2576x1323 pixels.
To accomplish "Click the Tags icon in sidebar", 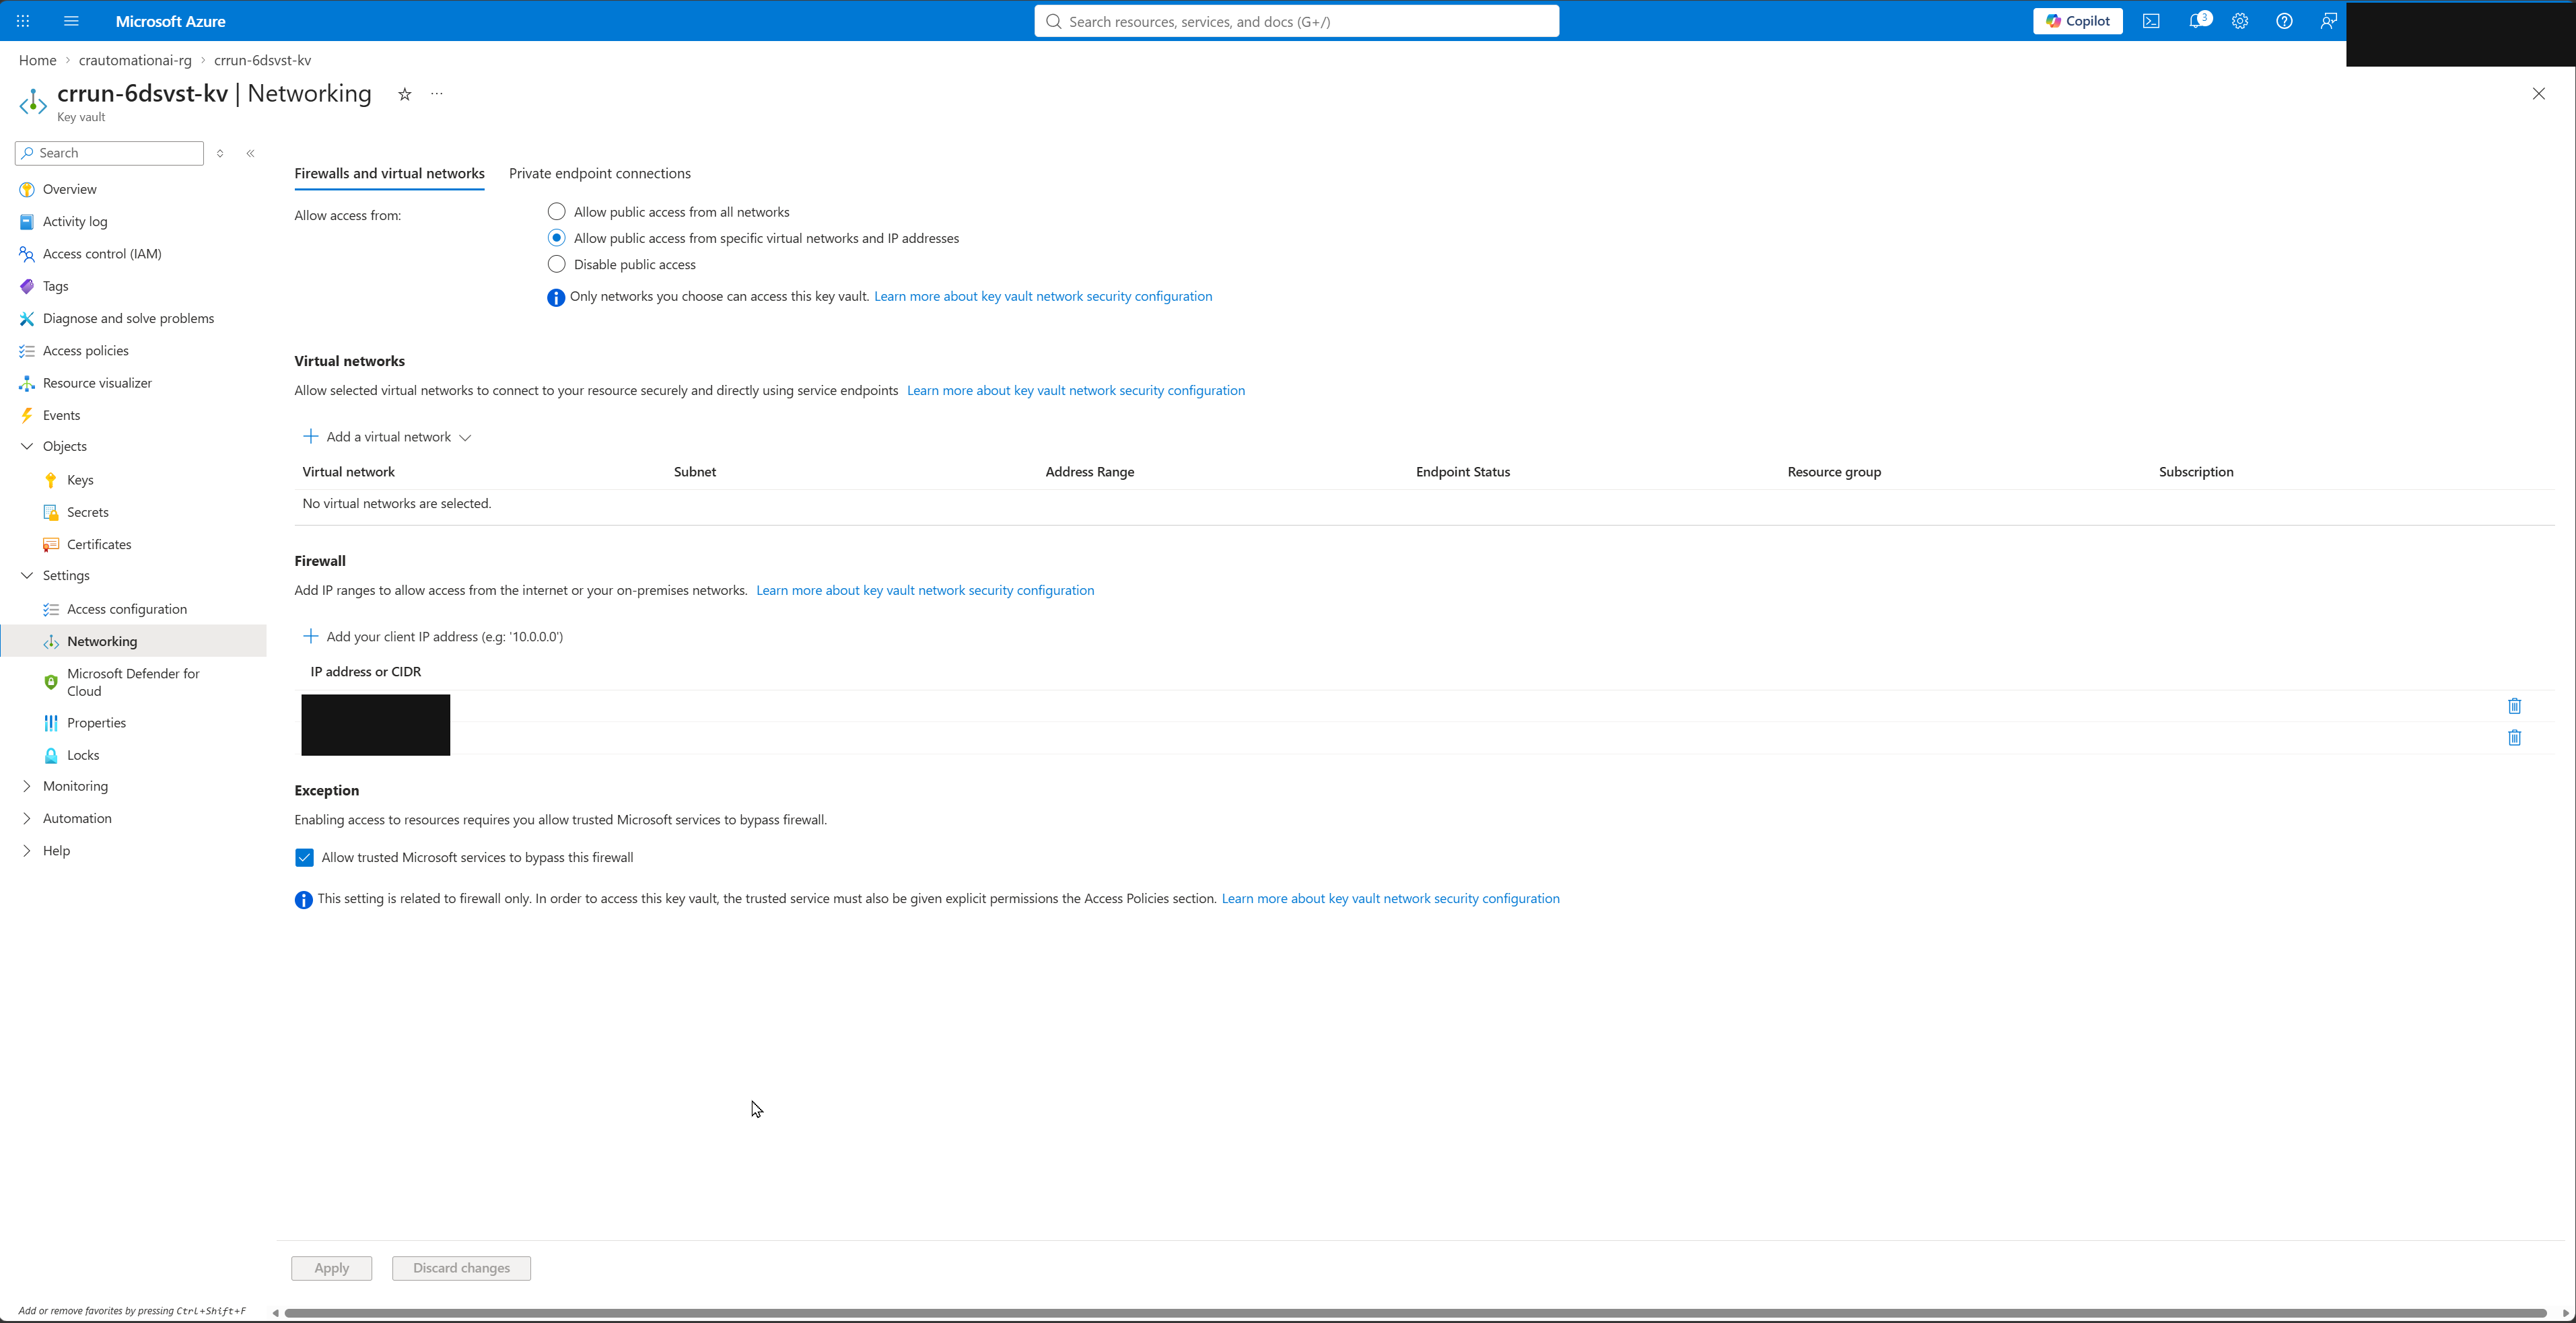I will (x=27, y=286).
